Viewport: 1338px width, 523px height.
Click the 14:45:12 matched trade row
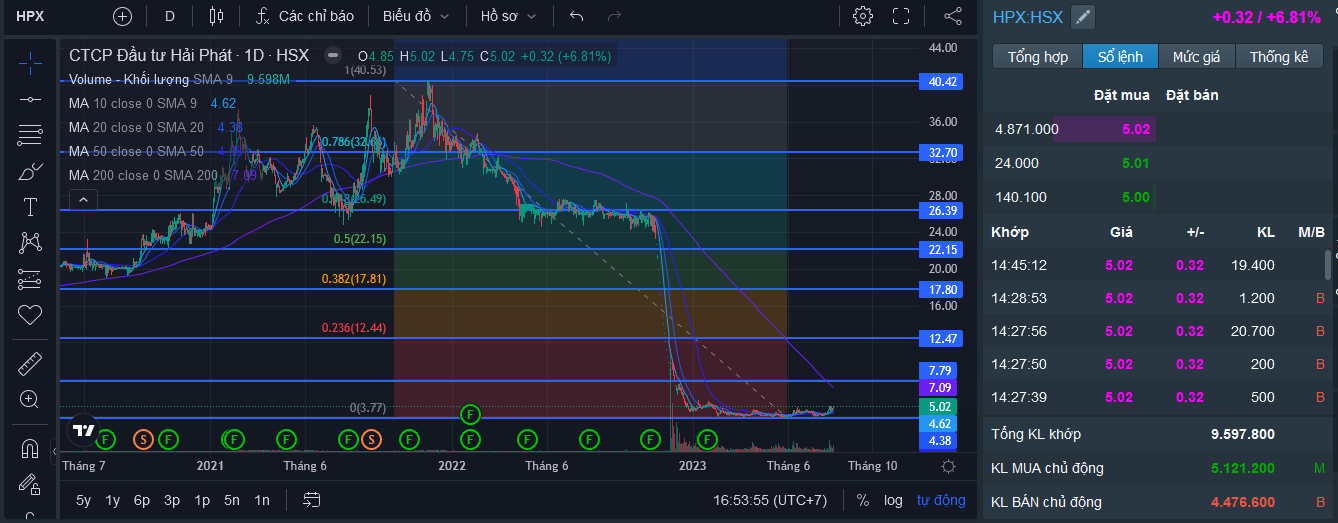click(1158, 265)
